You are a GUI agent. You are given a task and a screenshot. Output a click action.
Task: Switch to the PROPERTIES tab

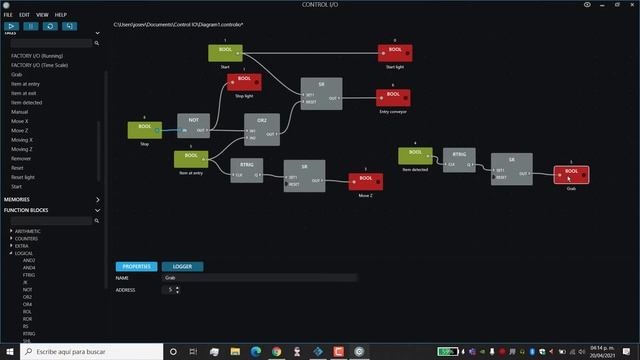coord(136,267)
